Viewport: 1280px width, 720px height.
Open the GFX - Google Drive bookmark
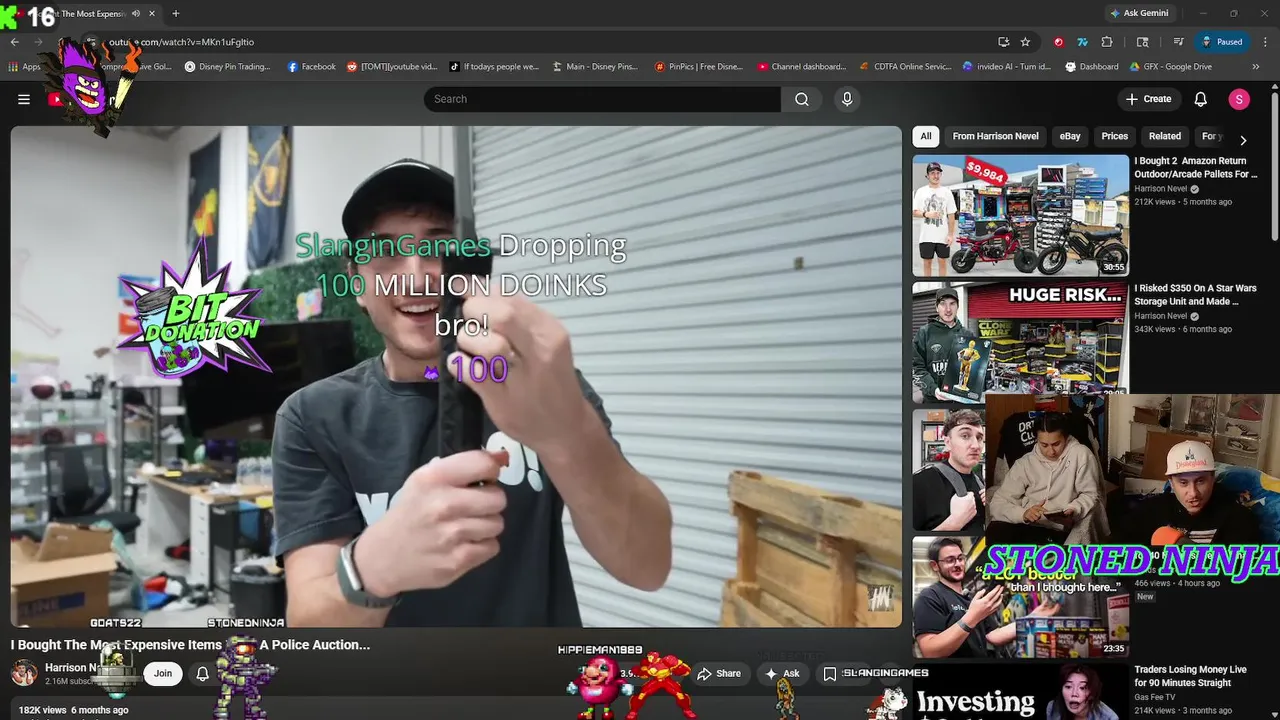pos(1170,67)
